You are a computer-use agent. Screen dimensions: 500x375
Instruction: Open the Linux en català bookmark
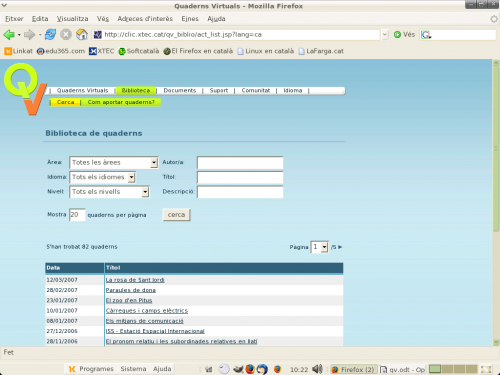click(266, 51)
